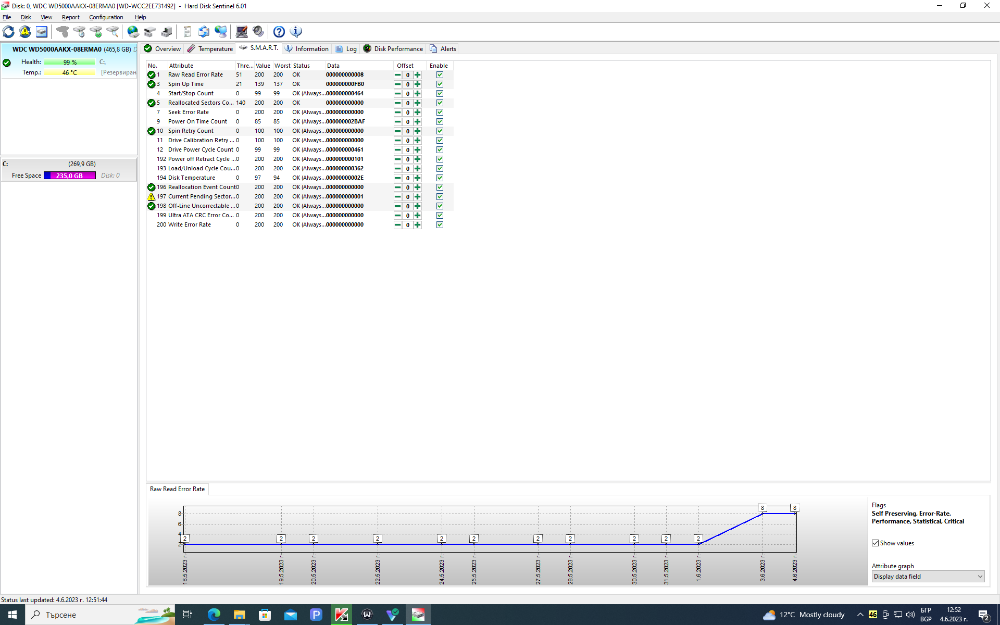Open the Help question mark icon
This screenshot has width=1000, height=625.
point(279,31)
